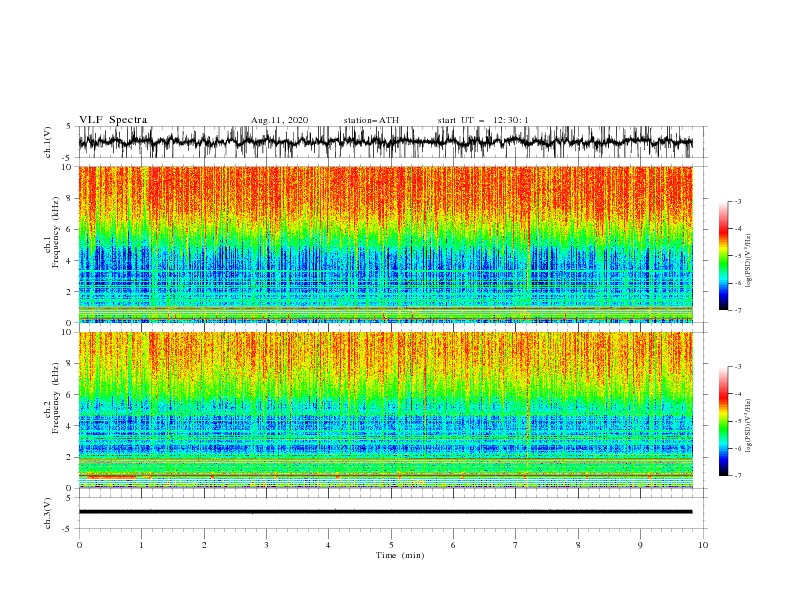This screenshot has height=612, width=792.
Task: Click the time axis tick label '5'
Action: [391, 545]
